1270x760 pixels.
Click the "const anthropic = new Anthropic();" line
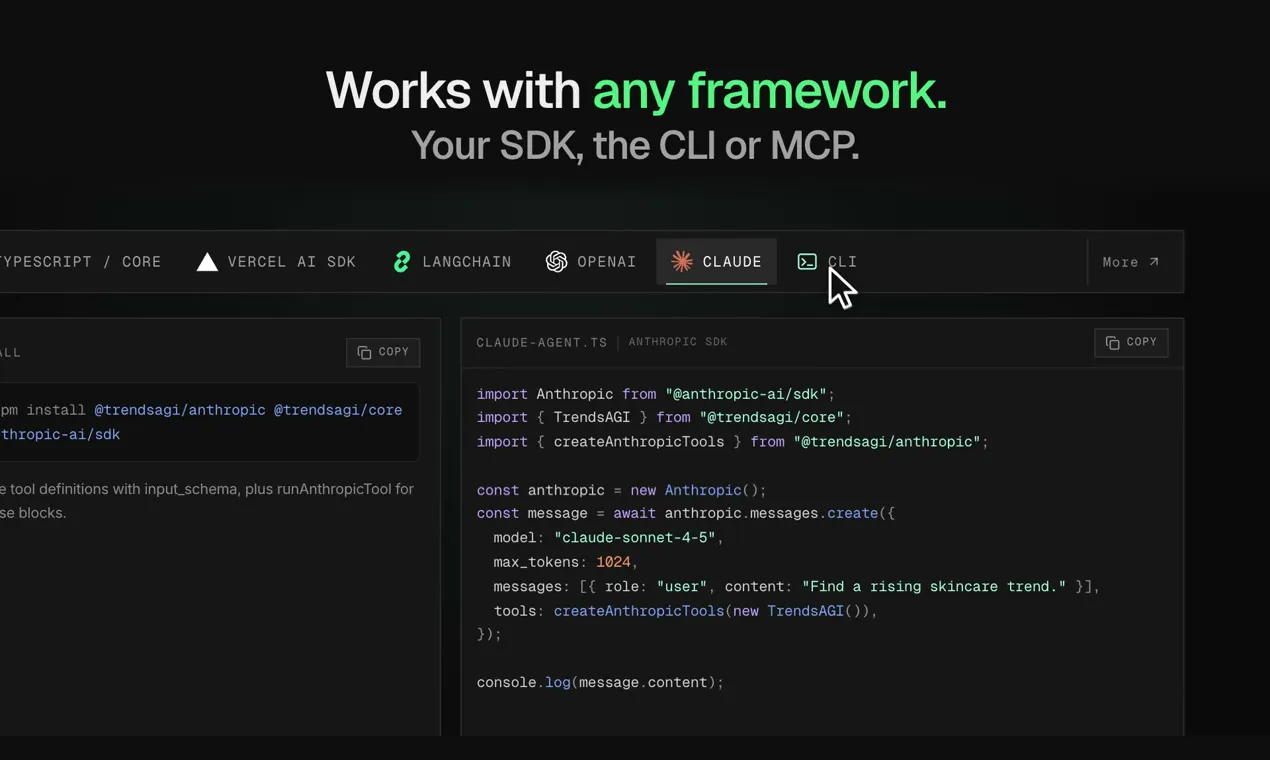tap(622, 490)
